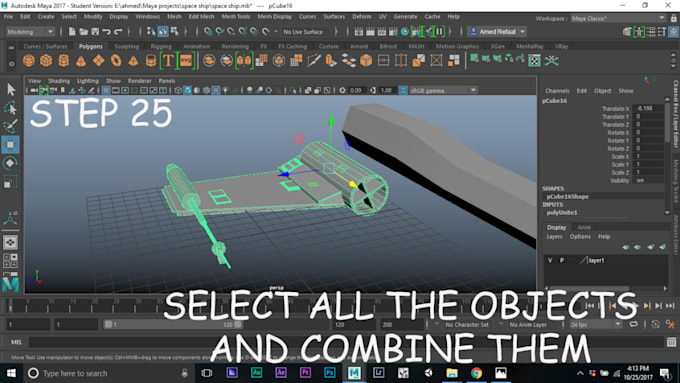This screenshot has height=383, width=680.
Task: Open the Mesh Tools menu
Action: 235,16
